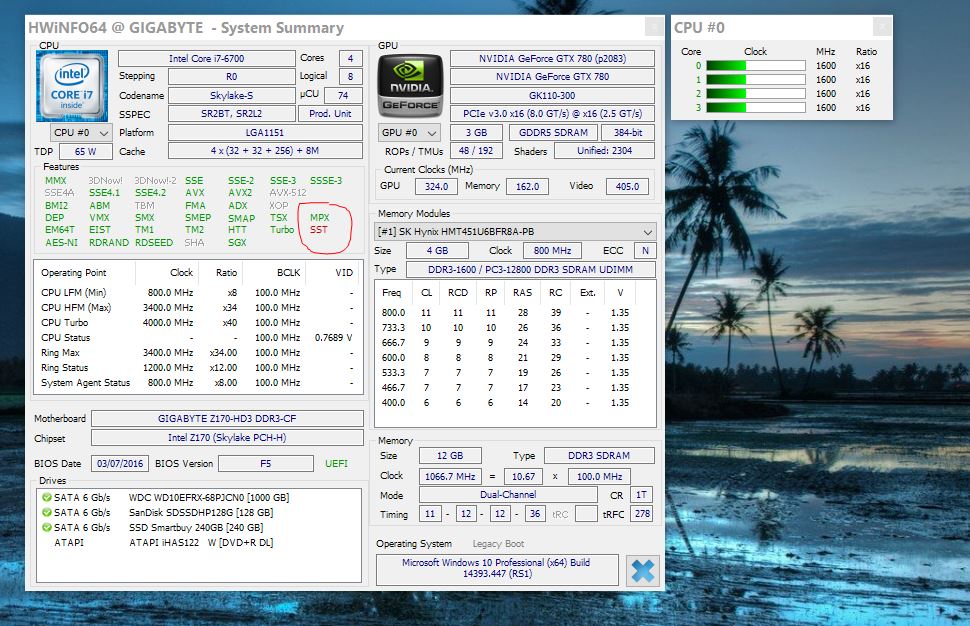
Task: Click the GPU clock 324.0 field
Action: [x=436, y=186]
